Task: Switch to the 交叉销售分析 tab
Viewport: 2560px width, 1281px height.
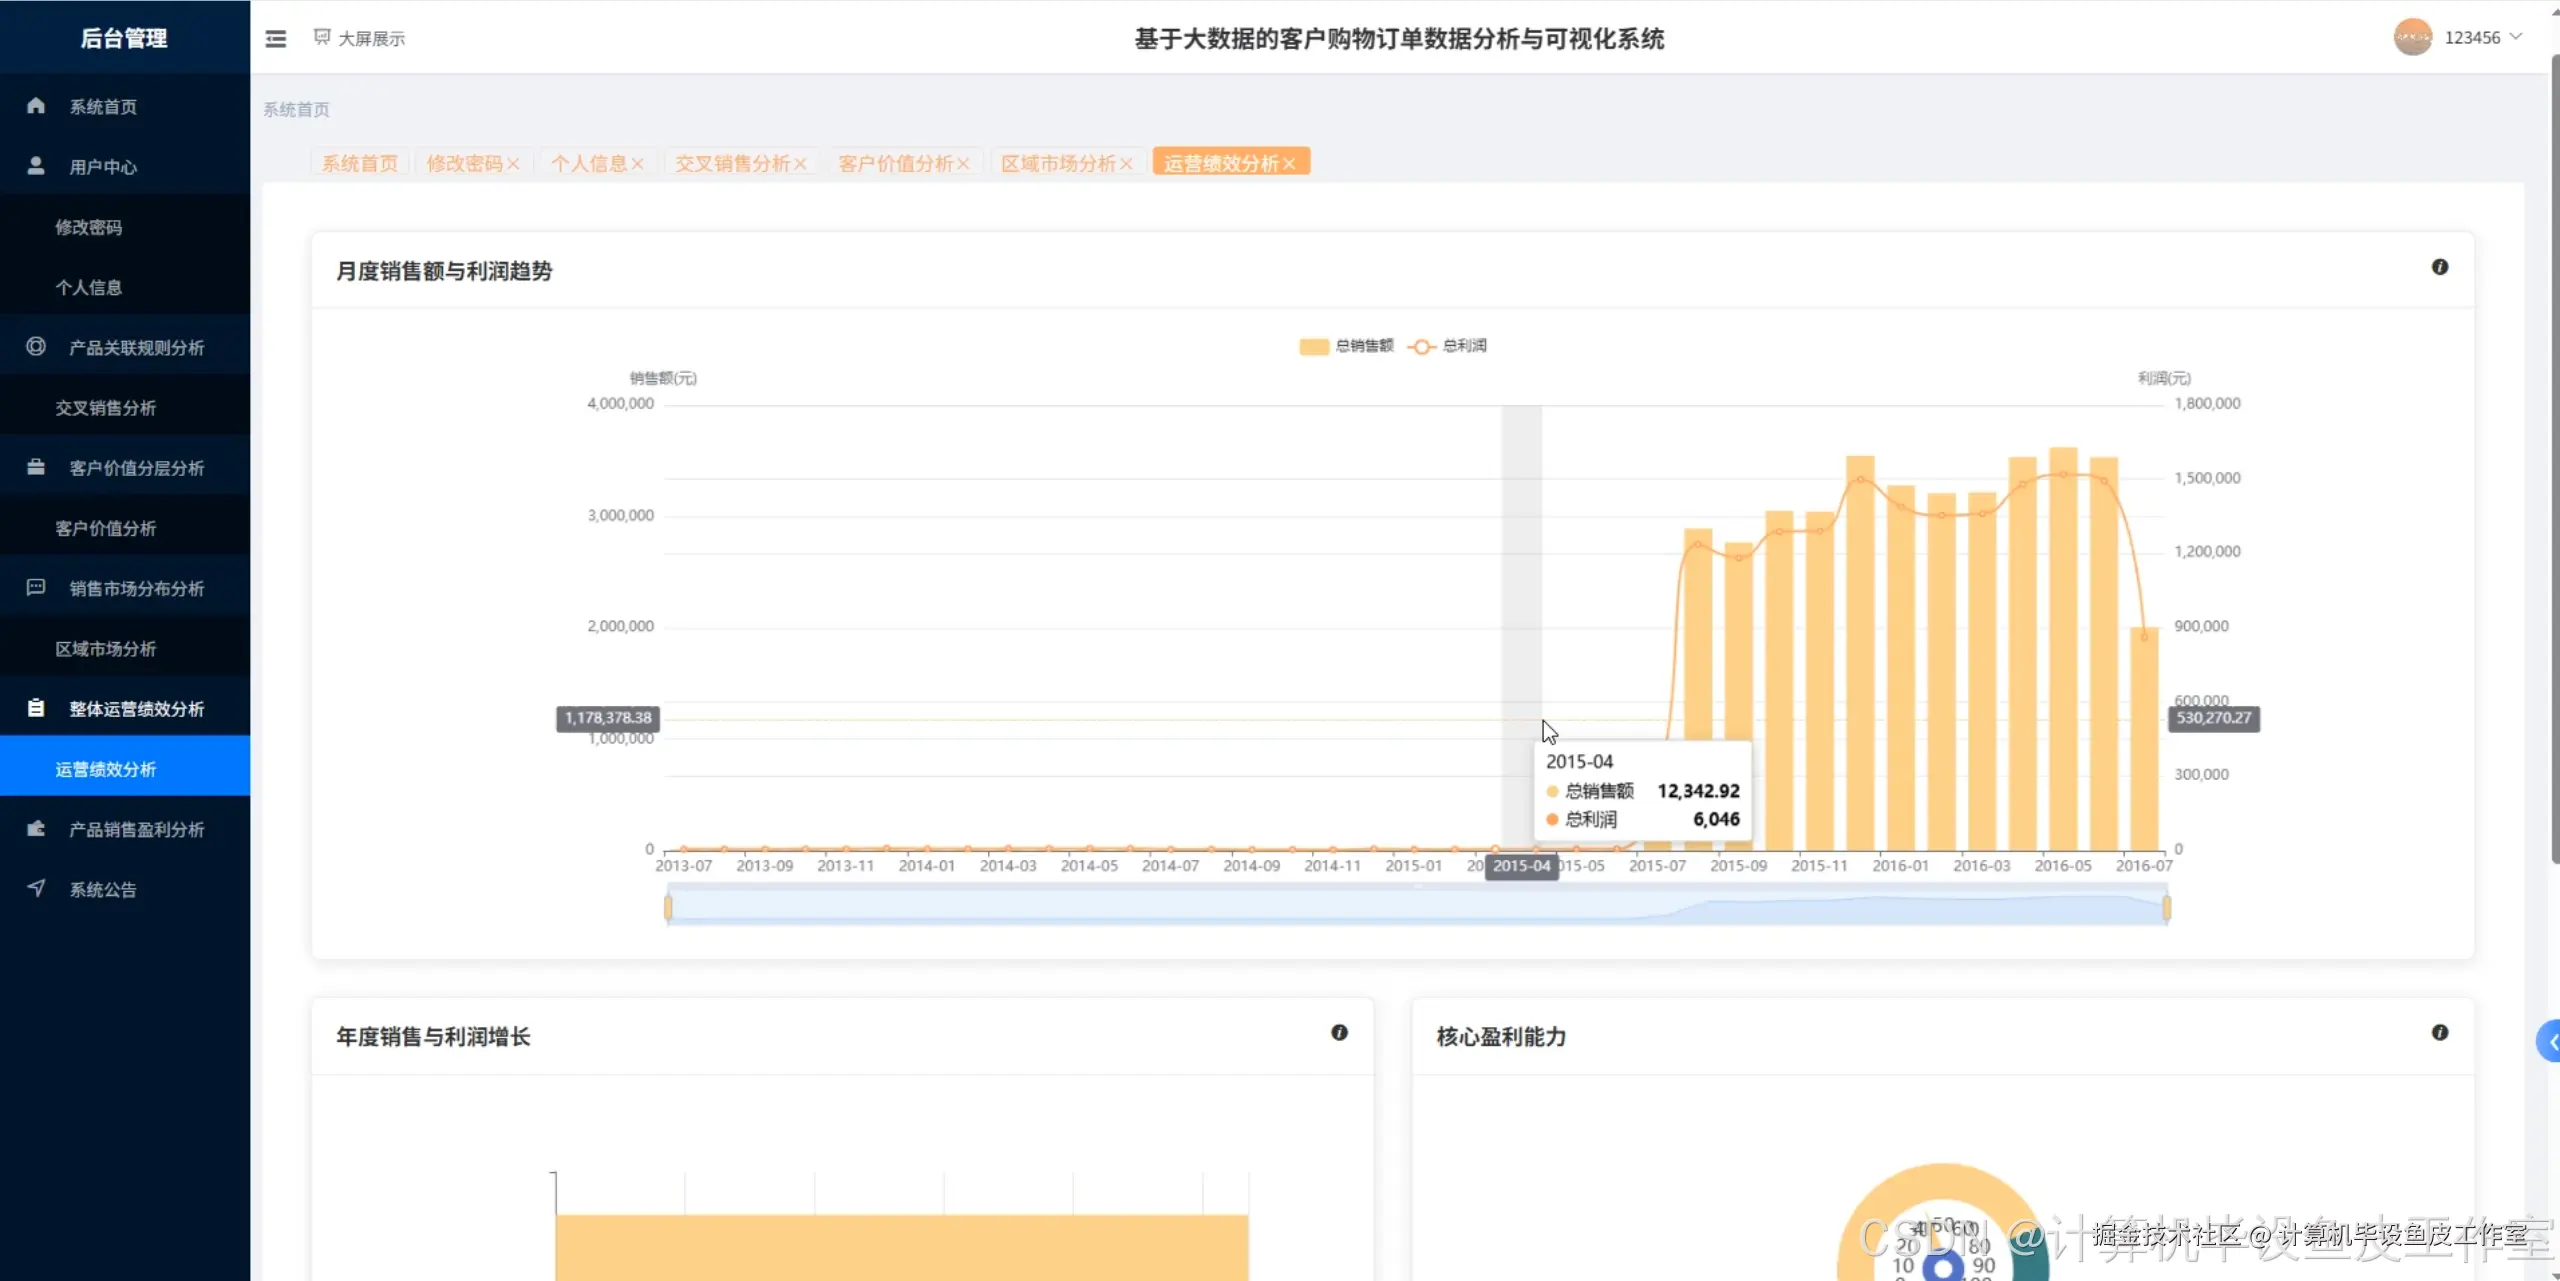Action: coord(731,163)
